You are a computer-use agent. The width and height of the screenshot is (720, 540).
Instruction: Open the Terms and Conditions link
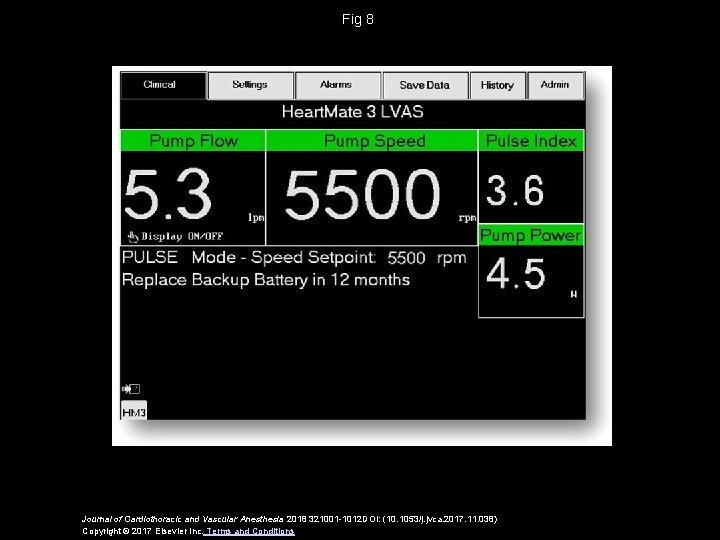pos(250,531)
